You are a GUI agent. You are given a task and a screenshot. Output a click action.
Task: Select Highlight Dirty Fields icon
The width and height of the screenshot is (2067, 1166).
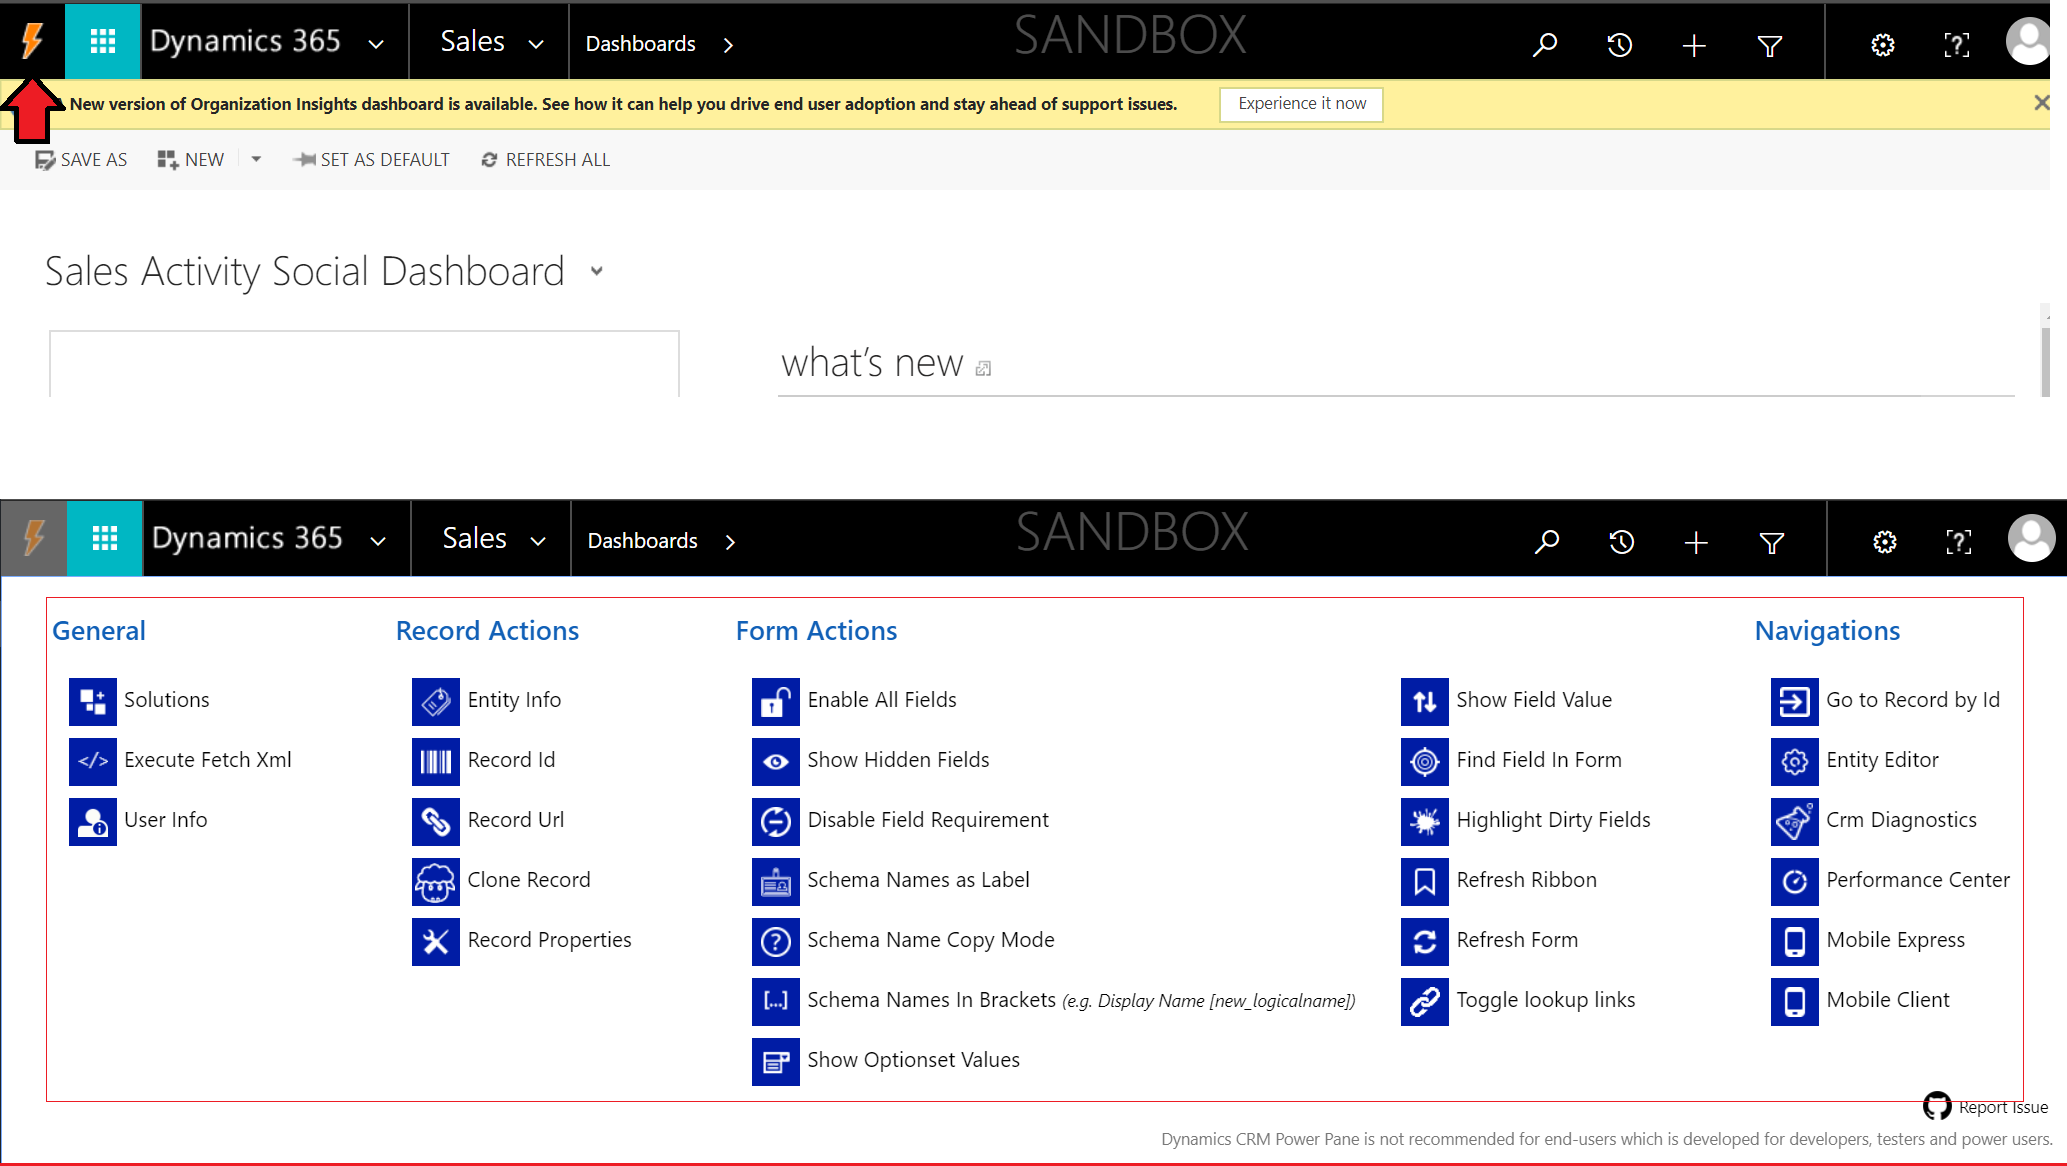tap(1424, 819)
